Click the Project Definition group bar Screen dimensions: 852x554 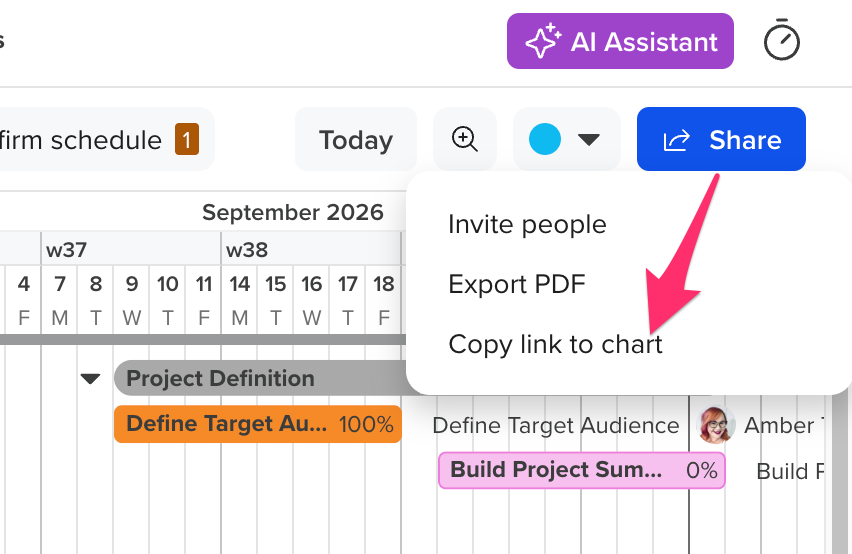pos(260,378)
